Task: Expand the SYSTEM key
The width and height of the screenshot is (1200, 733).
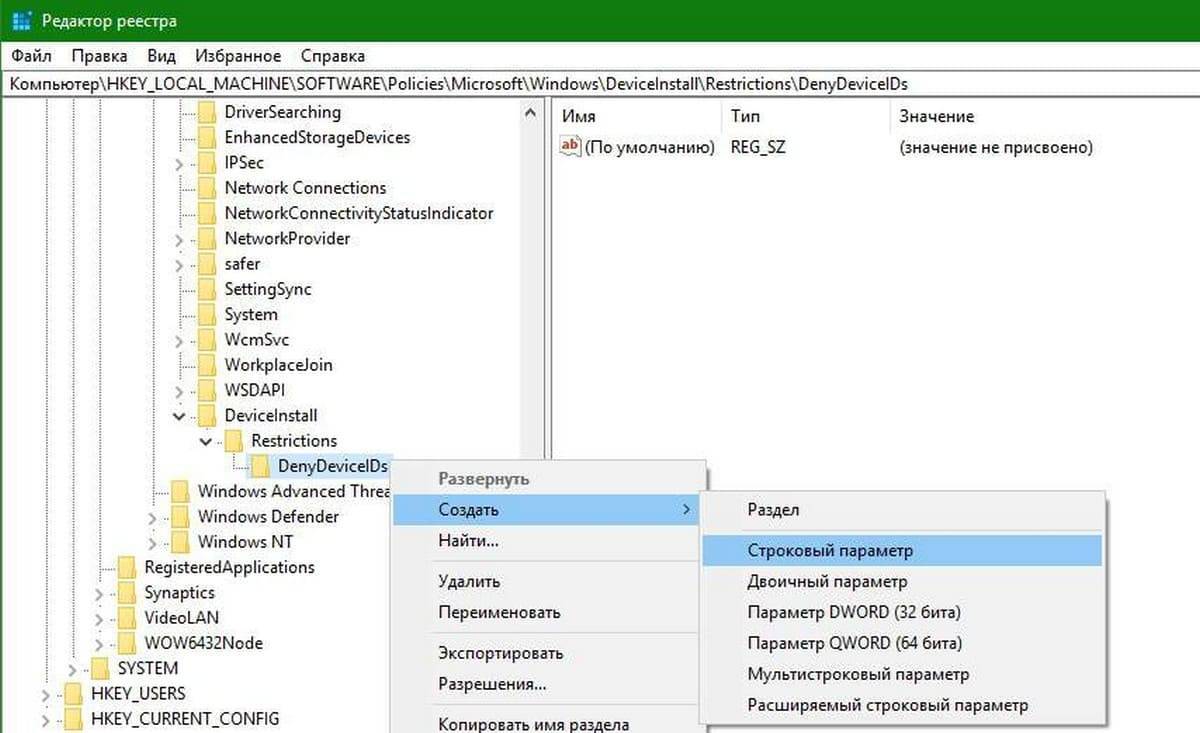Action: click(x=72, y=669)
